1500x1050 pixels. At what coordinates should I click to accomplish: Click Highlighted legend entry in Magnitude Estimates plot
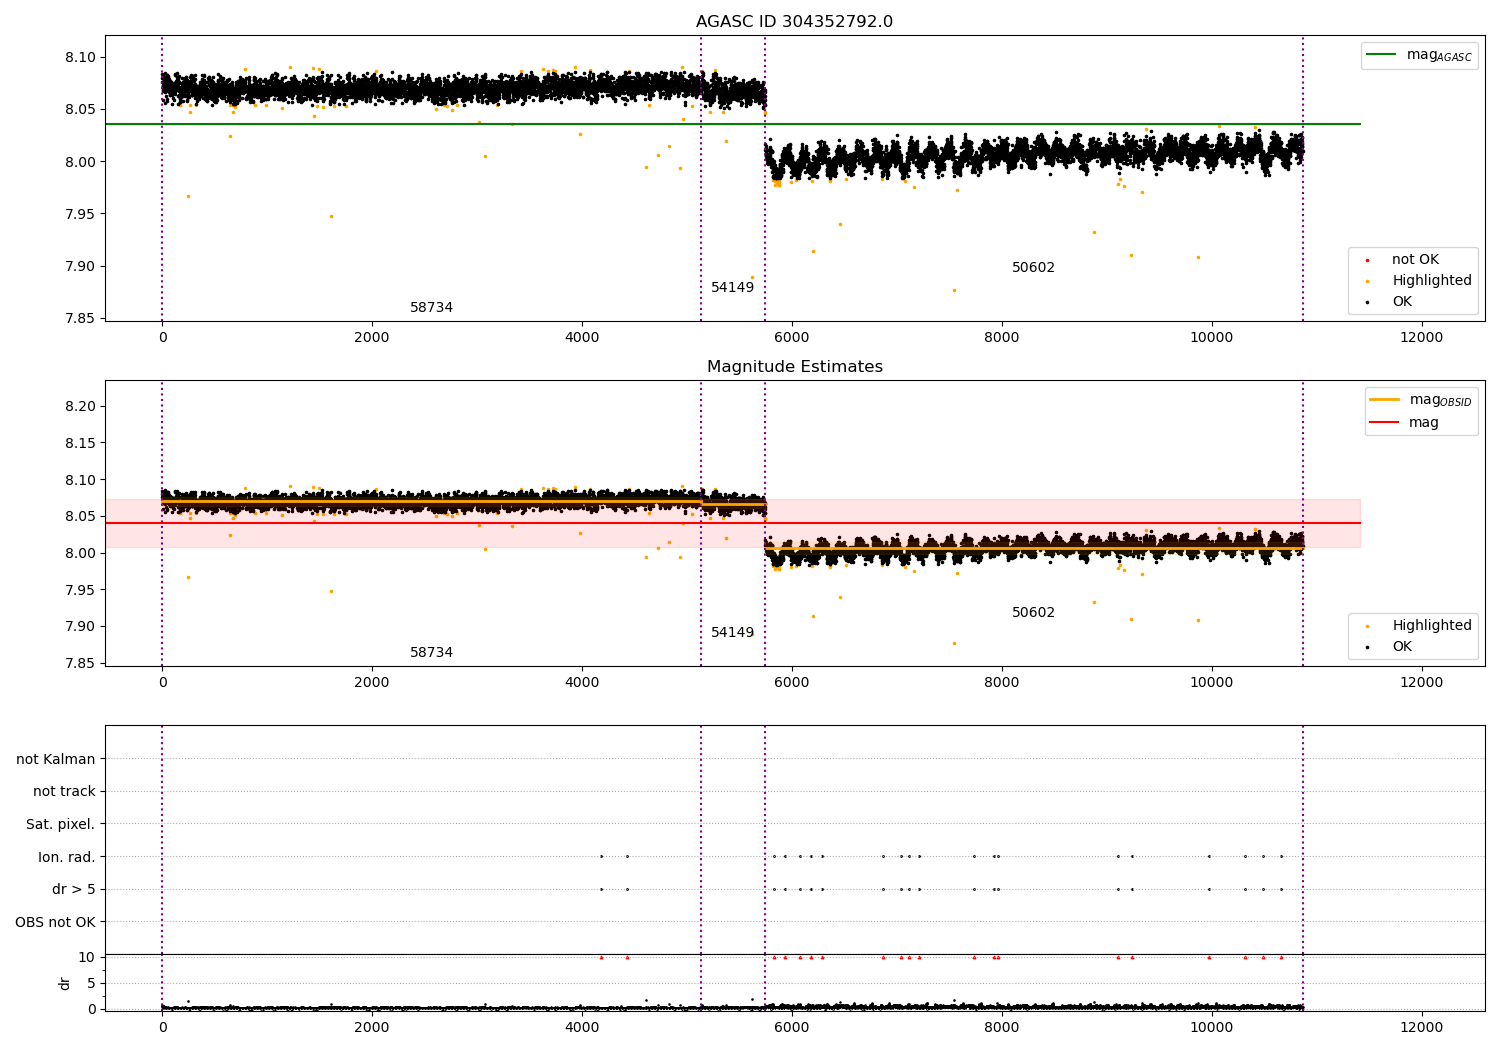tap(1432, 626)
